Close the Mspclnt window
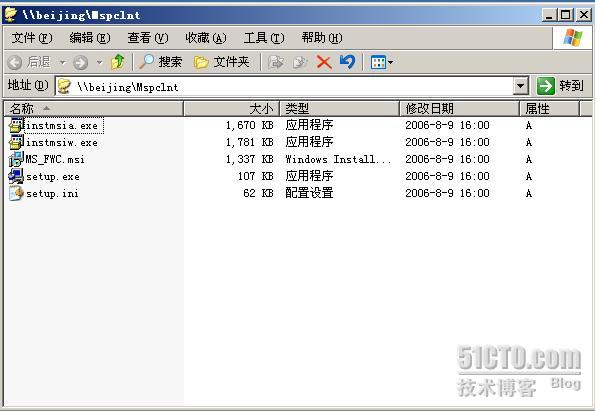The image size is (595, 411). 583,15
